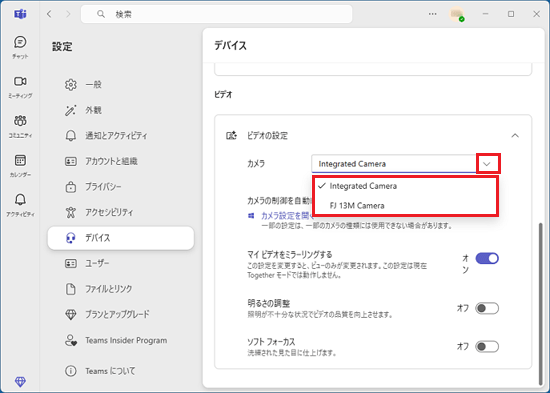550x393 pixels.
Task: Open the Teams Insider Program page
Action: pos(121,340)
